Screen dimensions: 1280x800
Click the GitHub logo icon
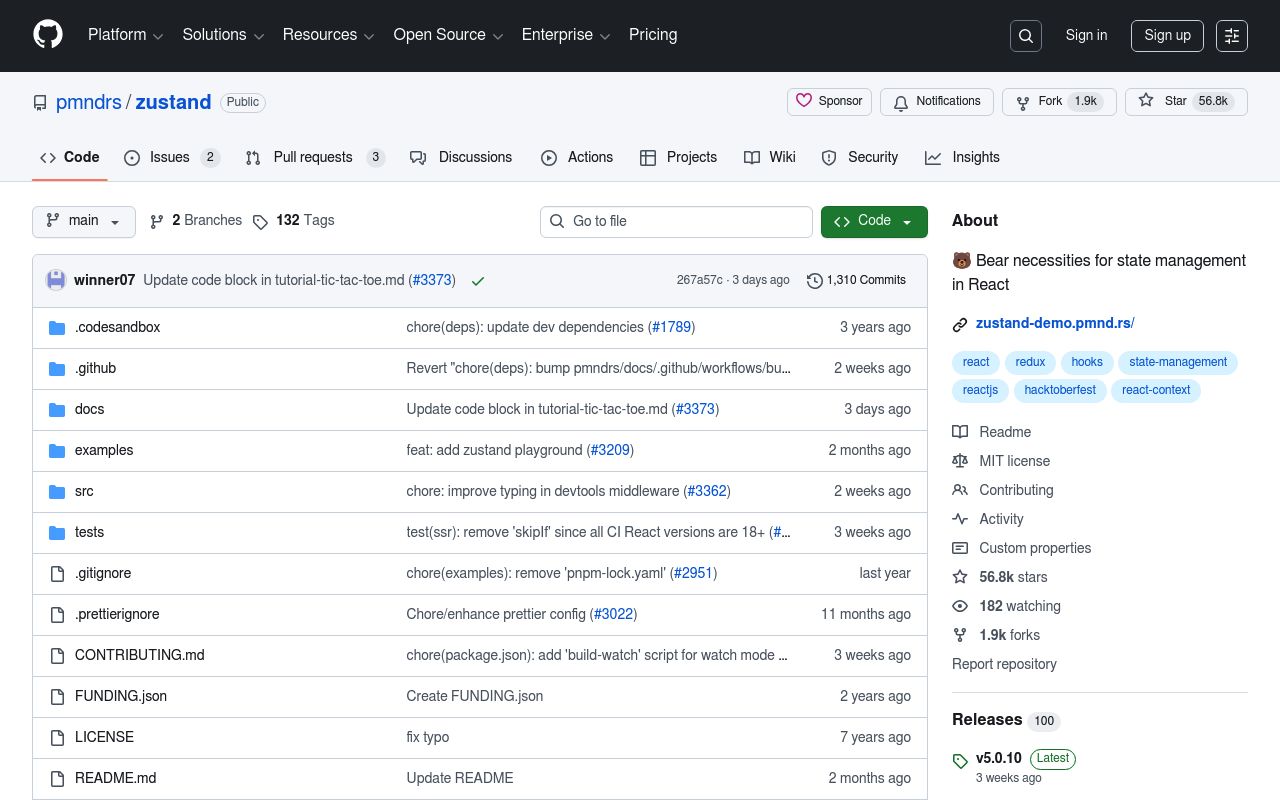48,35
